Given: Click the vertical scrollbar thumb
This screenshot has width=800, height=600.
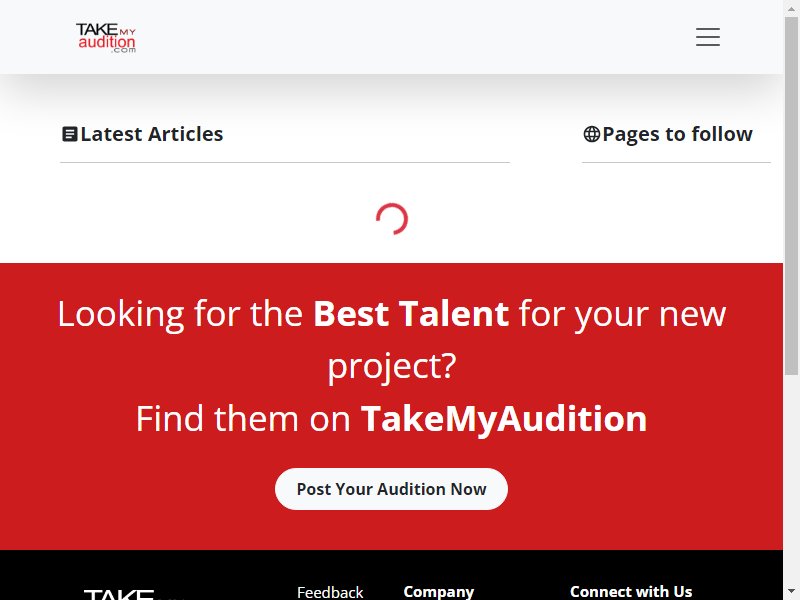Looking at the screenshot, I should [x=791, y=195].
